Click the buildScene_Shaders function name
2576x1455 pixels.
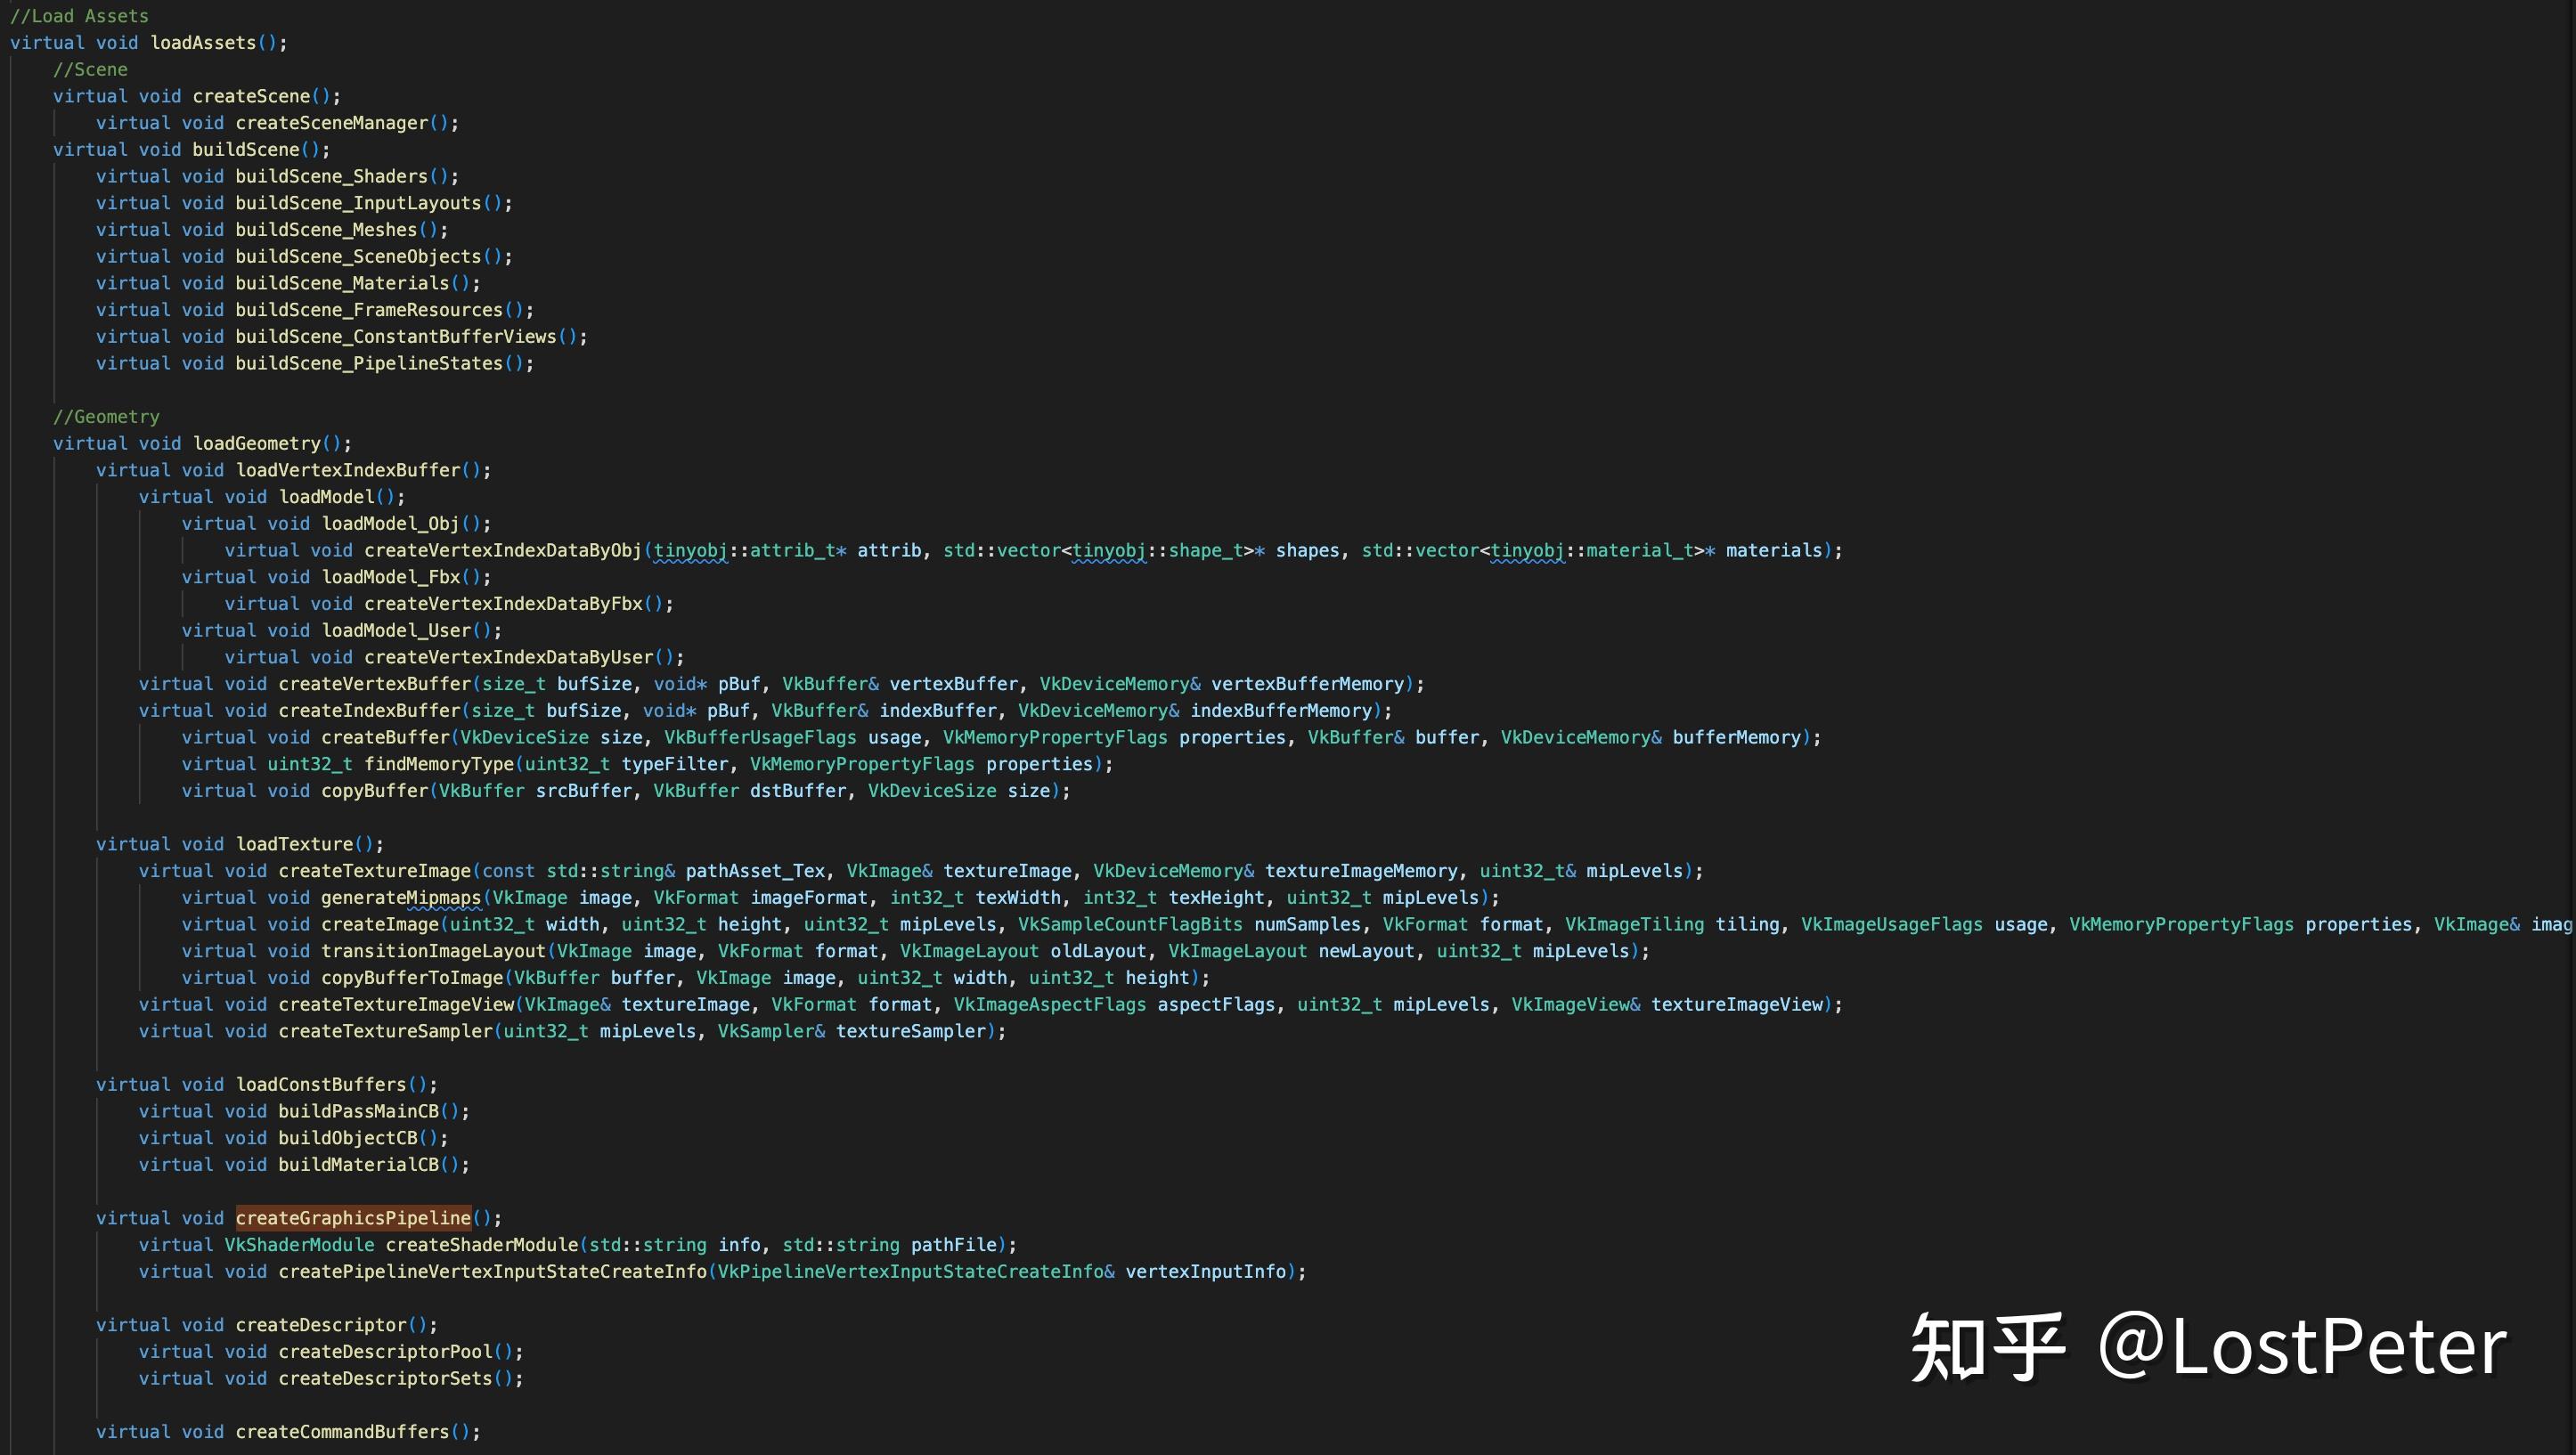click(x=331, y=176)
